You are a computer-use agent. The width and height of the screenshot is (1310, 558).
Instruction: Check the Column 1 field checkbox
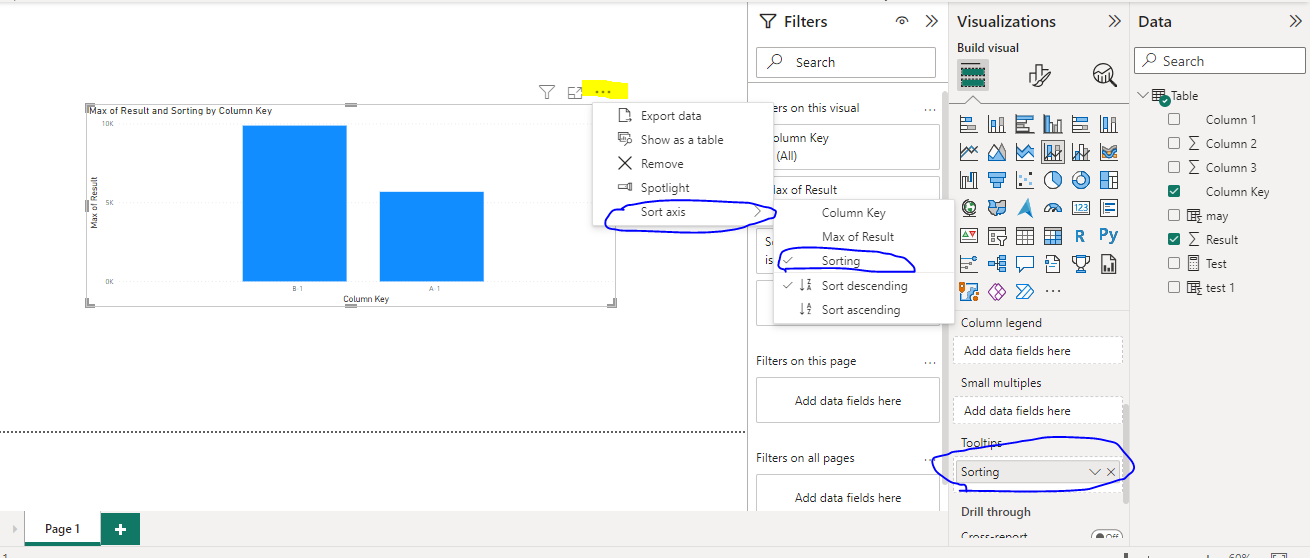click(x=1174, y=119)
